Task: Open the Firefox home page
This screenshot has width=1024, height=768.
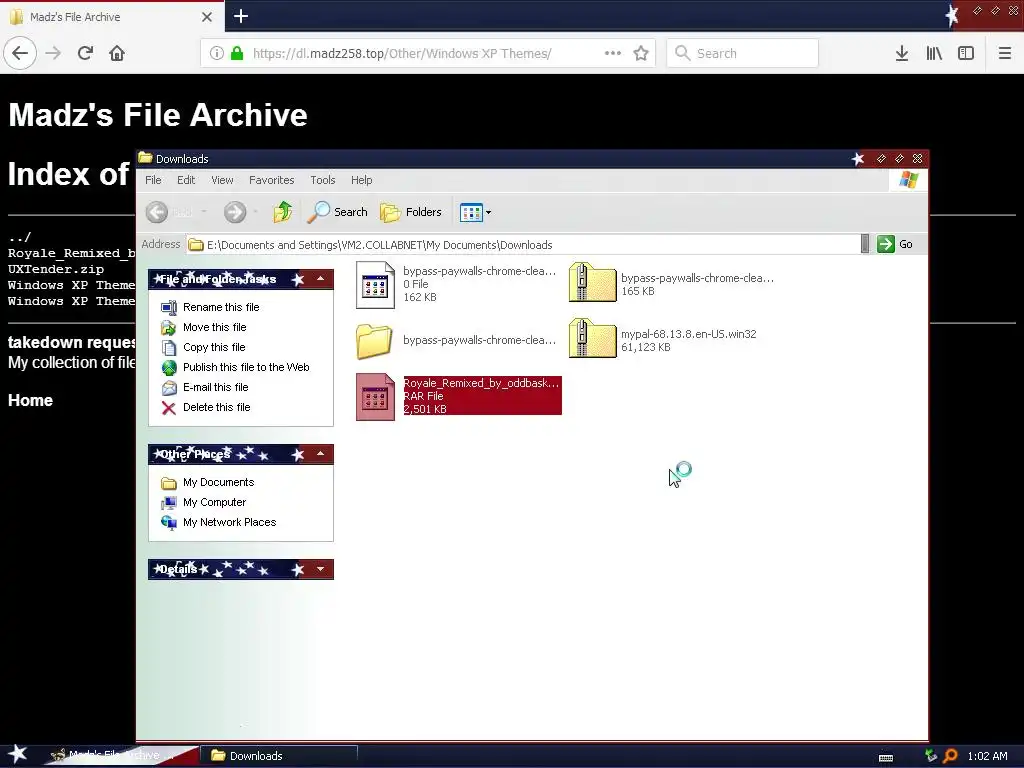Action: click(x=117, y=53)
